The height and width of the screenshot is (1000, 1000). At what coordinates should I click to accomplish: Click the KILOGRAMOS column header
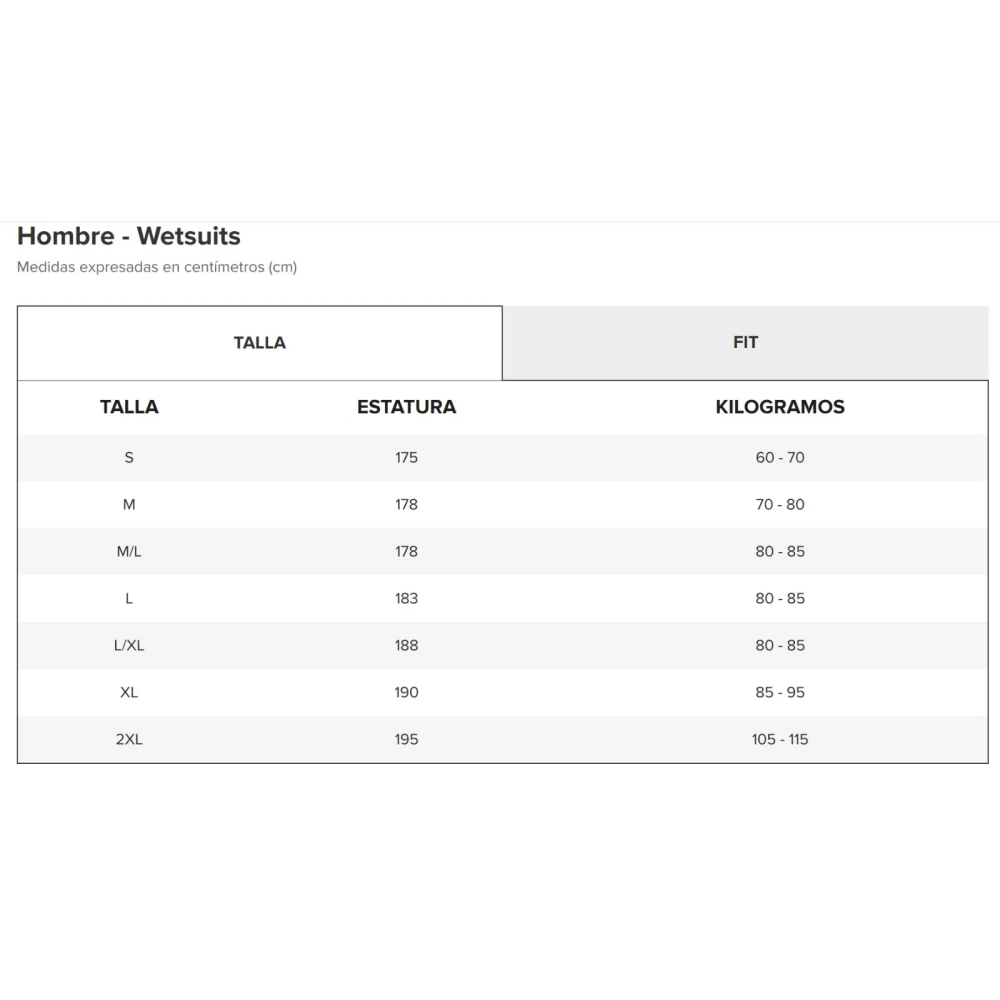pos(780,407)
